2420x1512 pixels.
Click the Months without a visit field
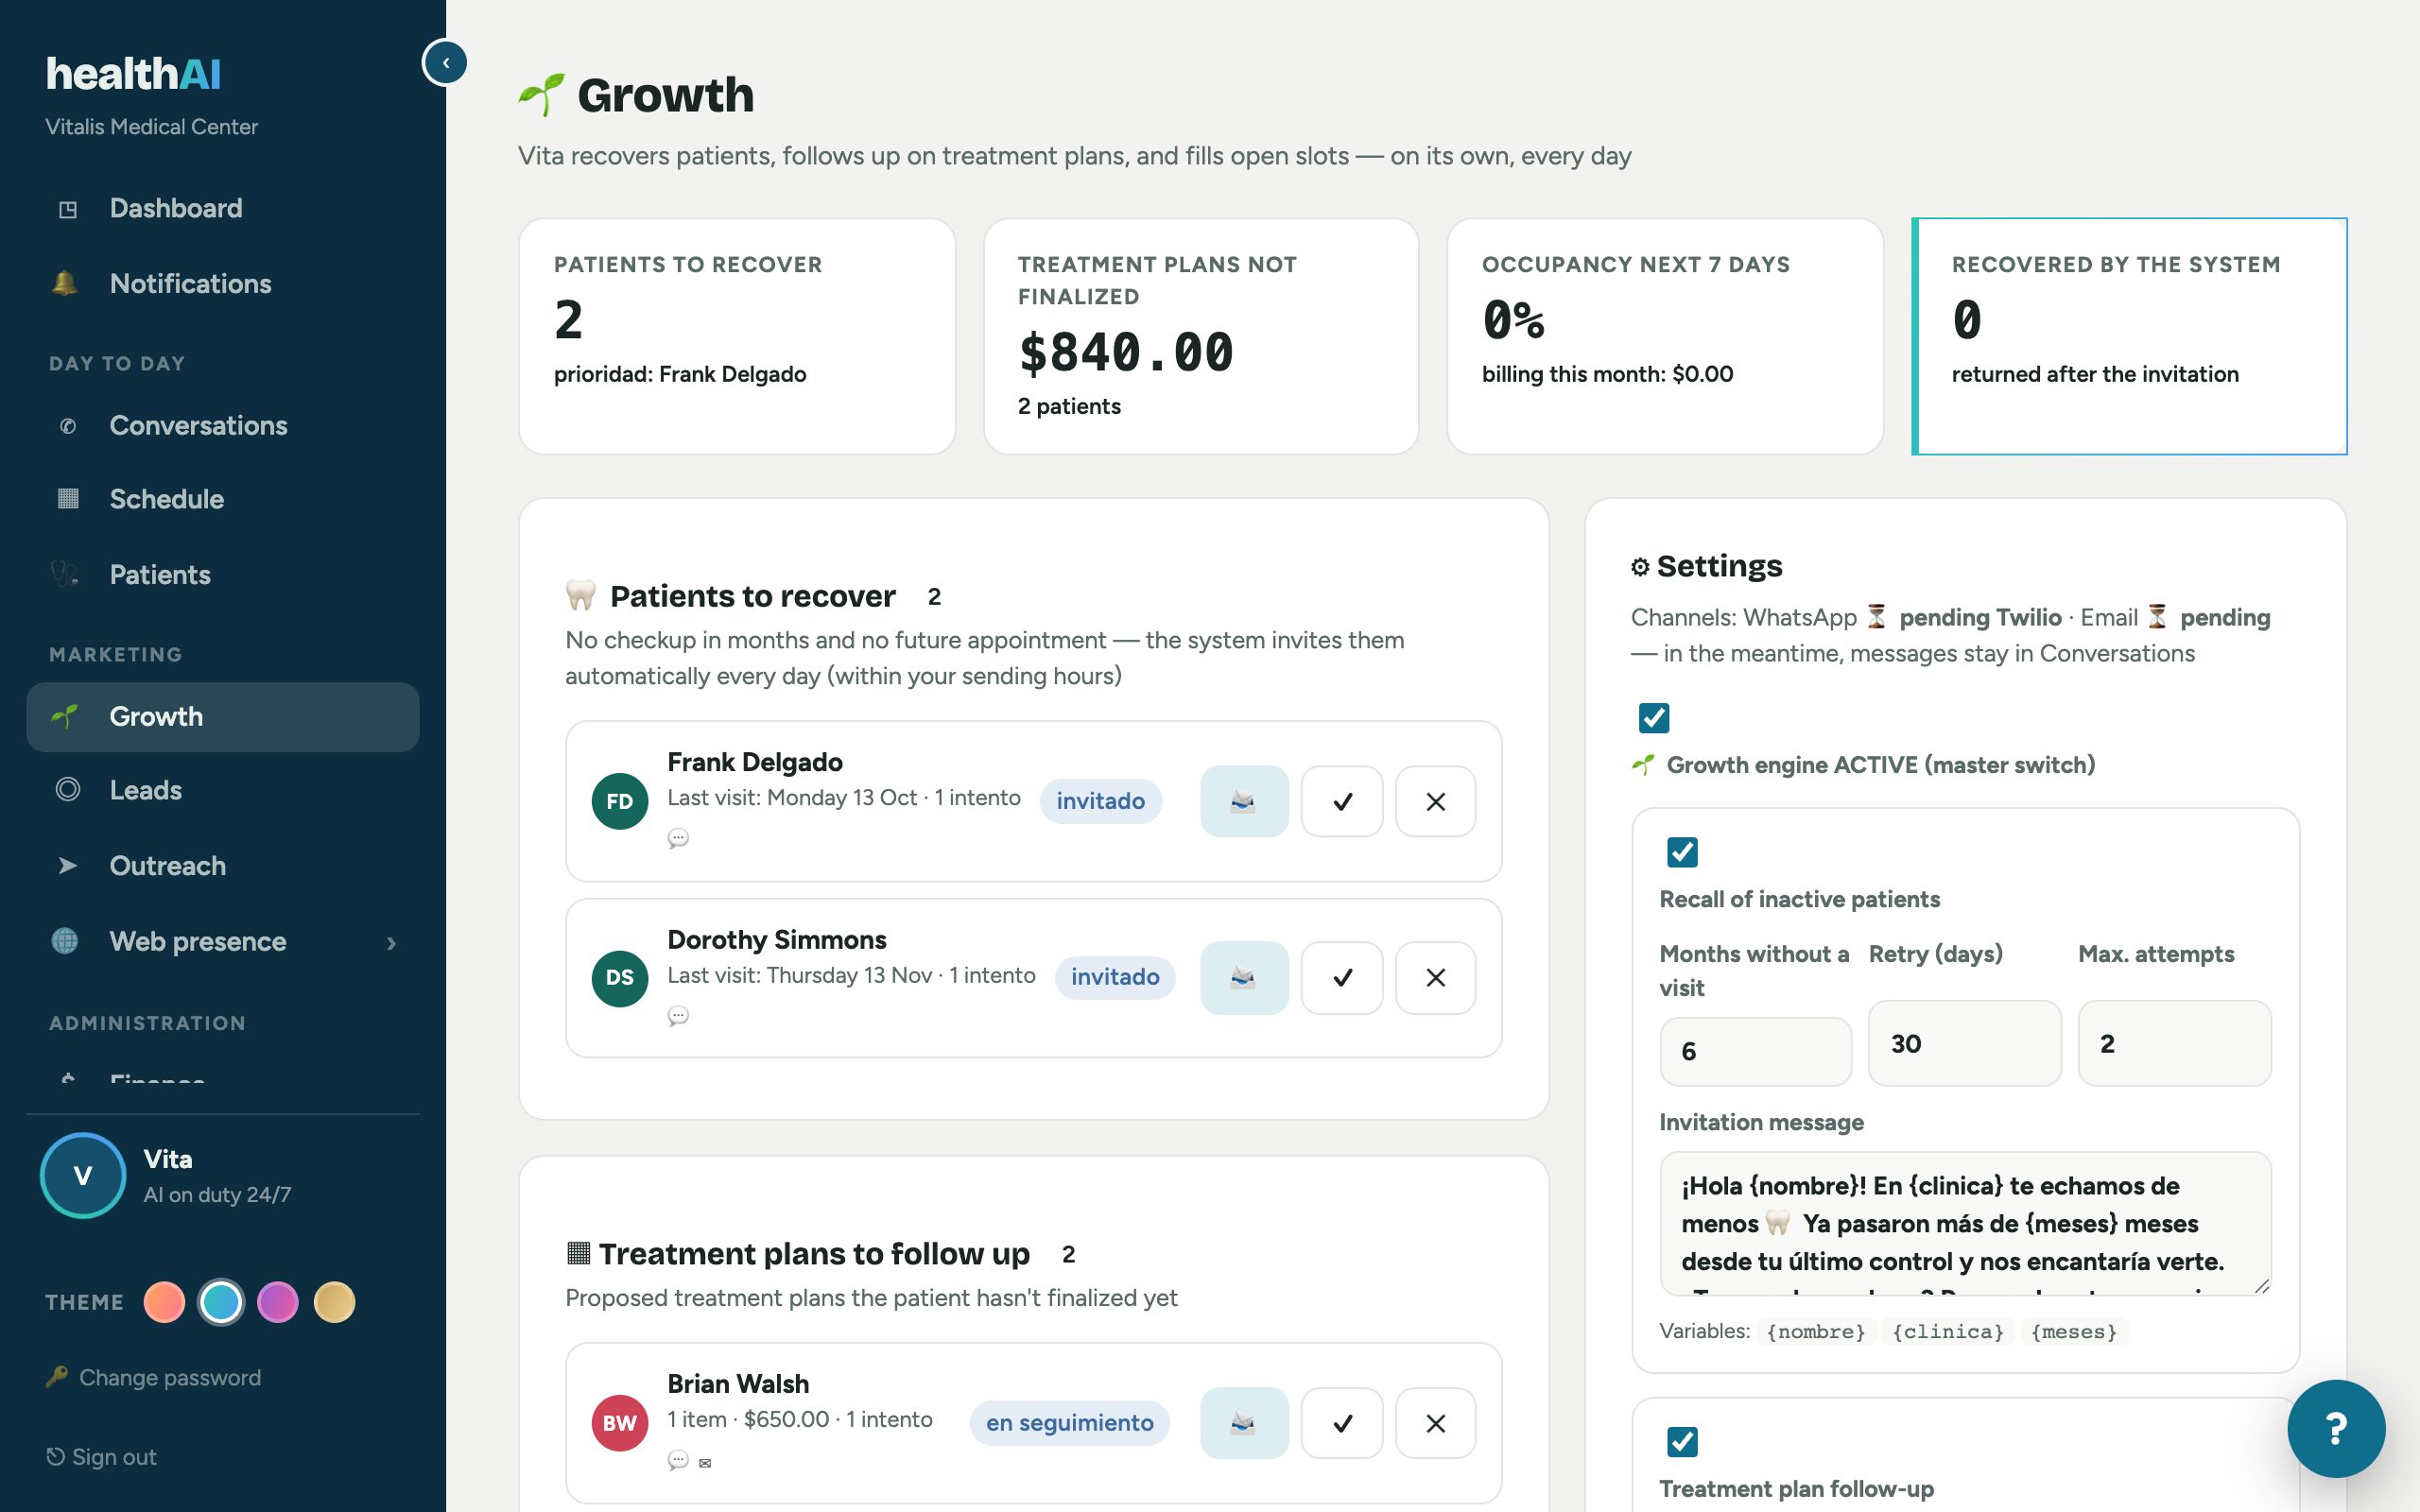tap(1755, 1051)
